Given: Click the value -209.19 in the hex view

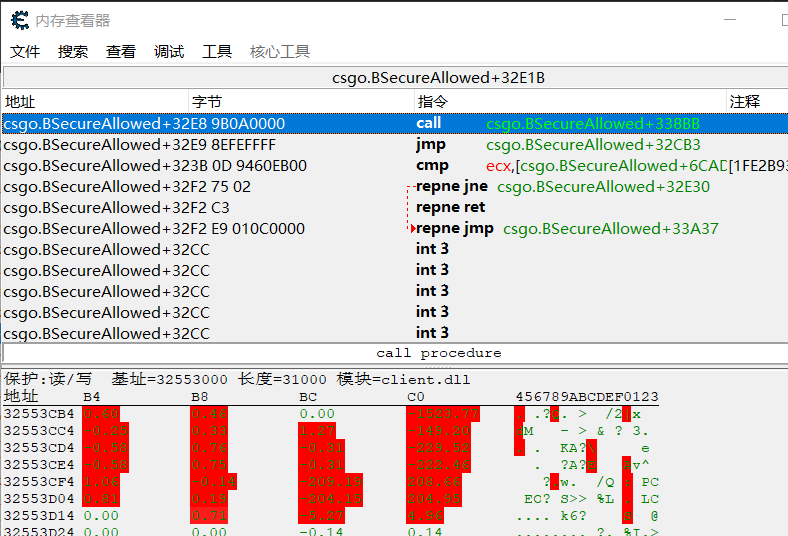Looking at the screenshot, I should [x=330, y=482].
